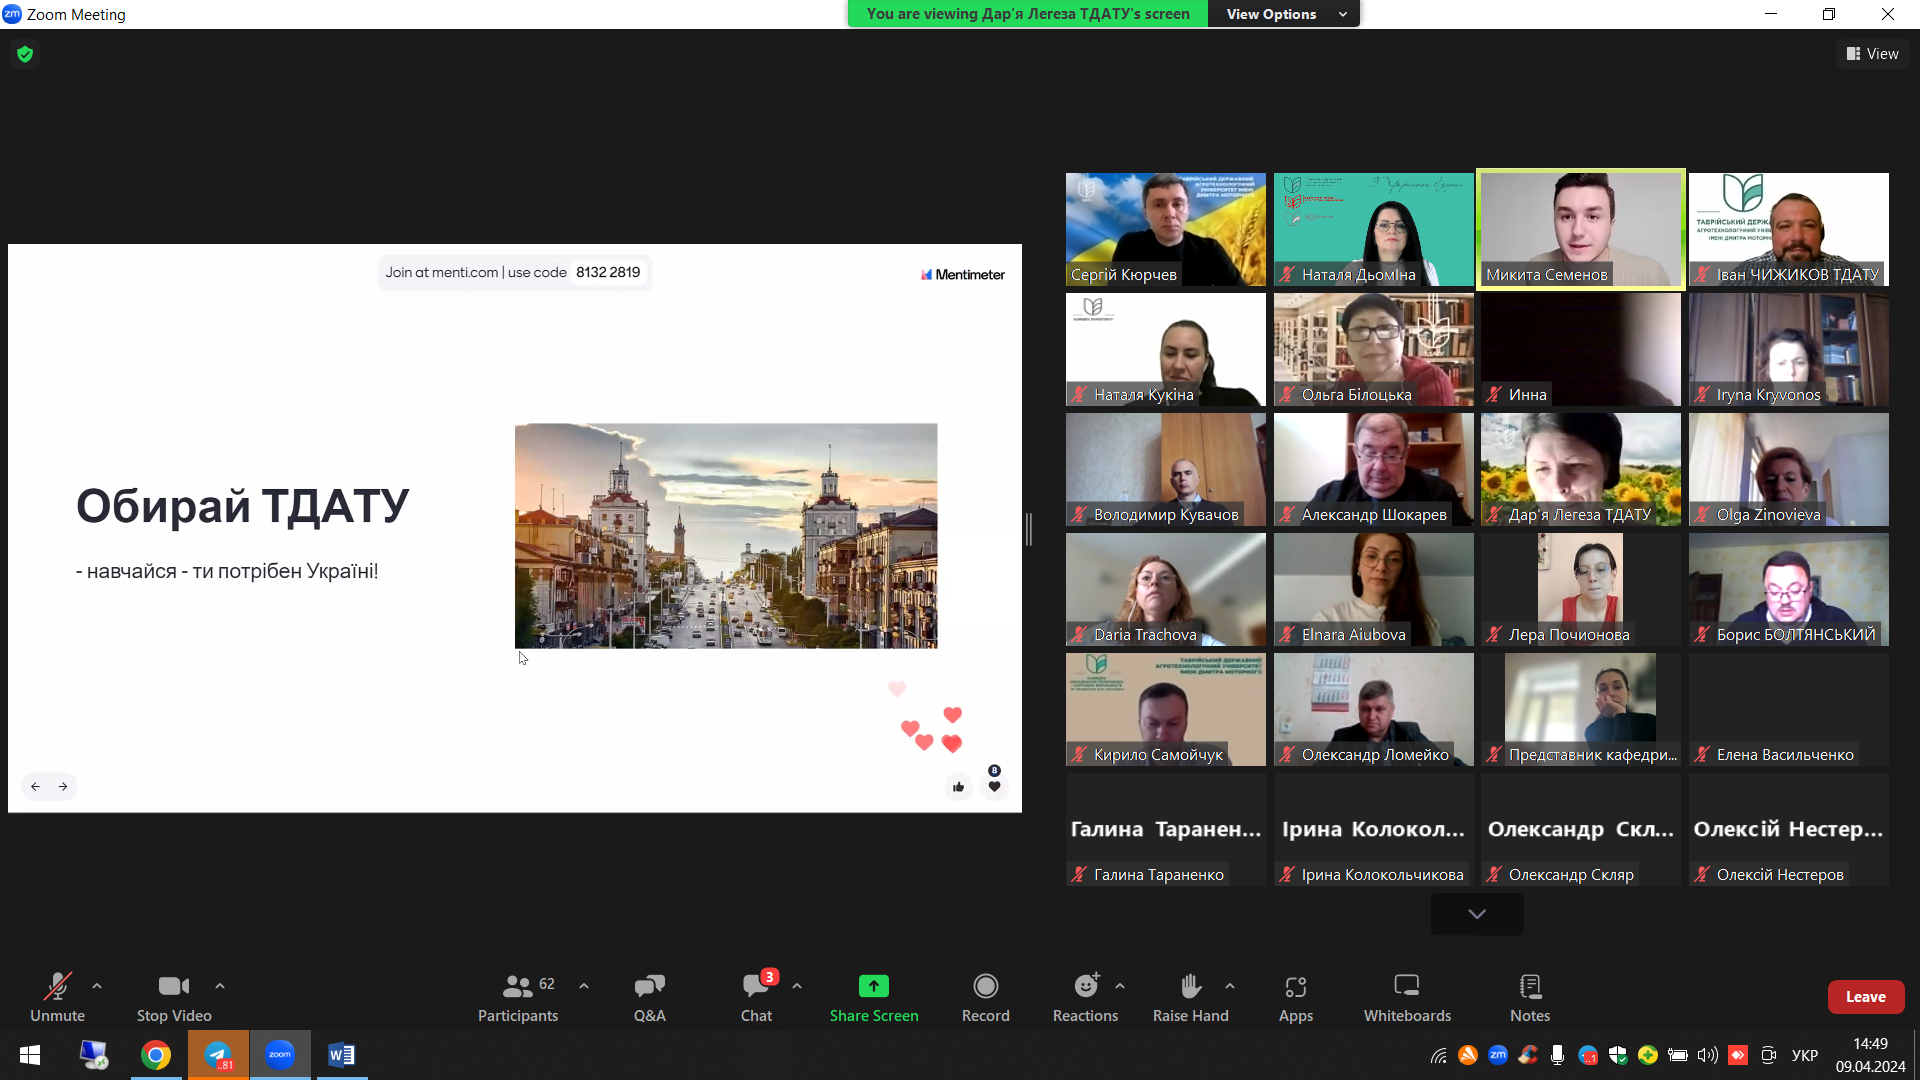The width and height of the screenshot is (1920, 1080).
Task: Open the Chat panel
Action: 756,987
